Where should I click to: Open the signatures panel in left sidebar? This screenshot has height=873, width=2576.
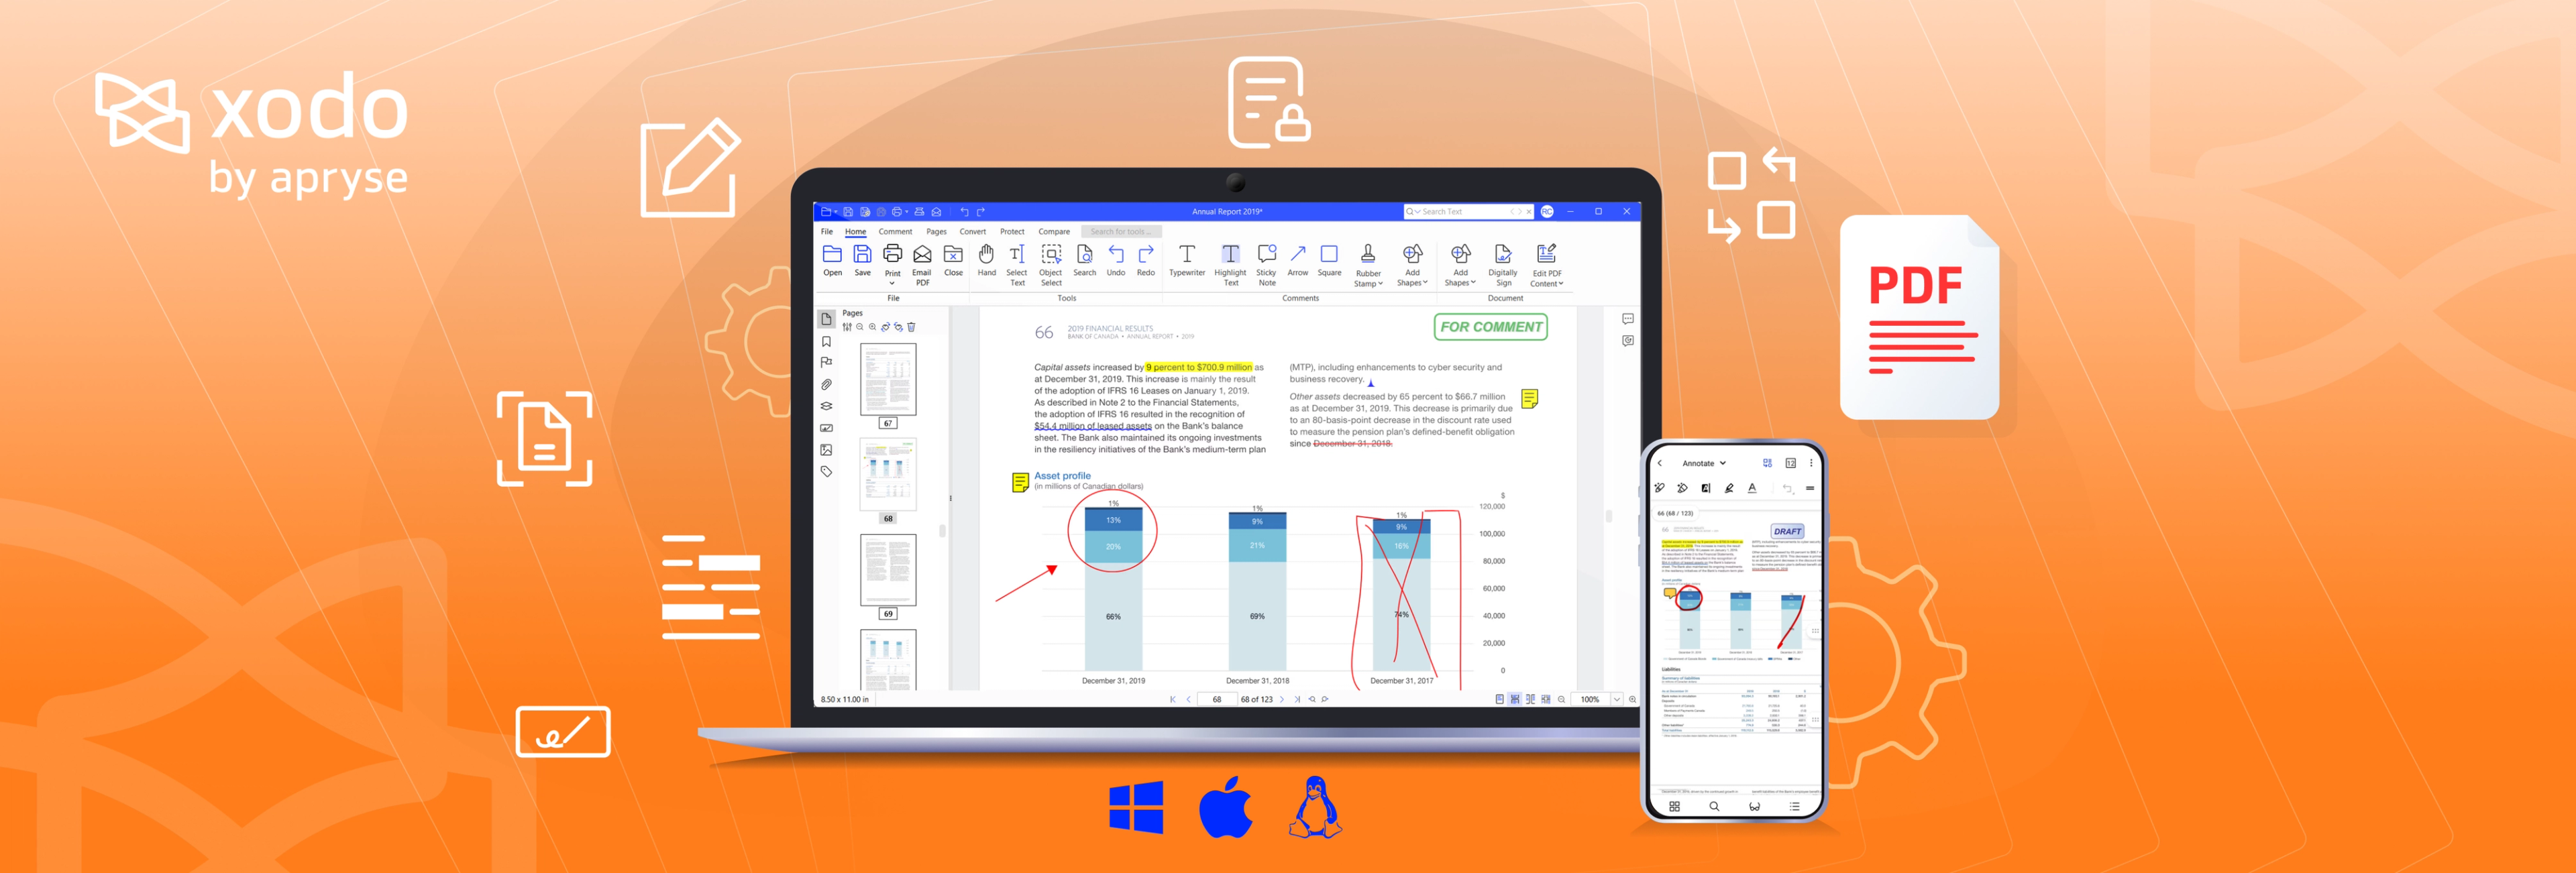826,429
